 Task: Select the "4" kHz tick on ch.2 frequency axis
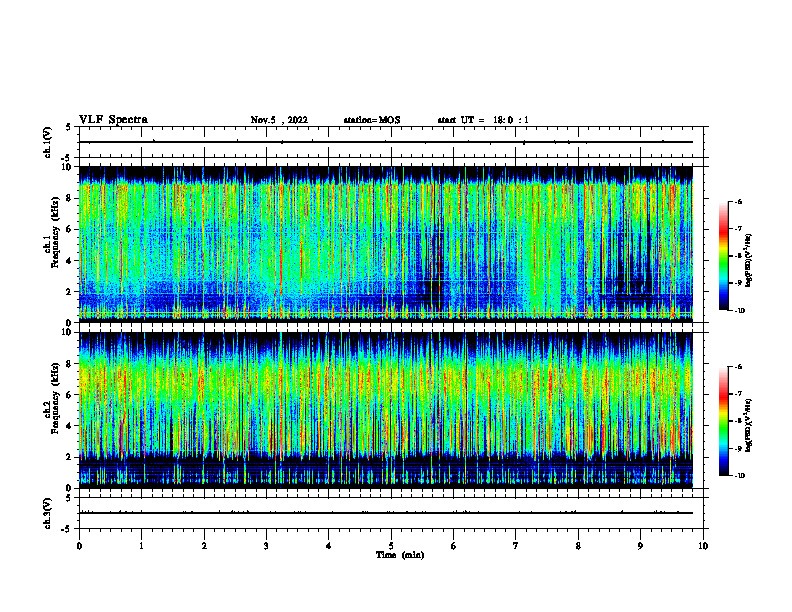[x=70, y=426]
